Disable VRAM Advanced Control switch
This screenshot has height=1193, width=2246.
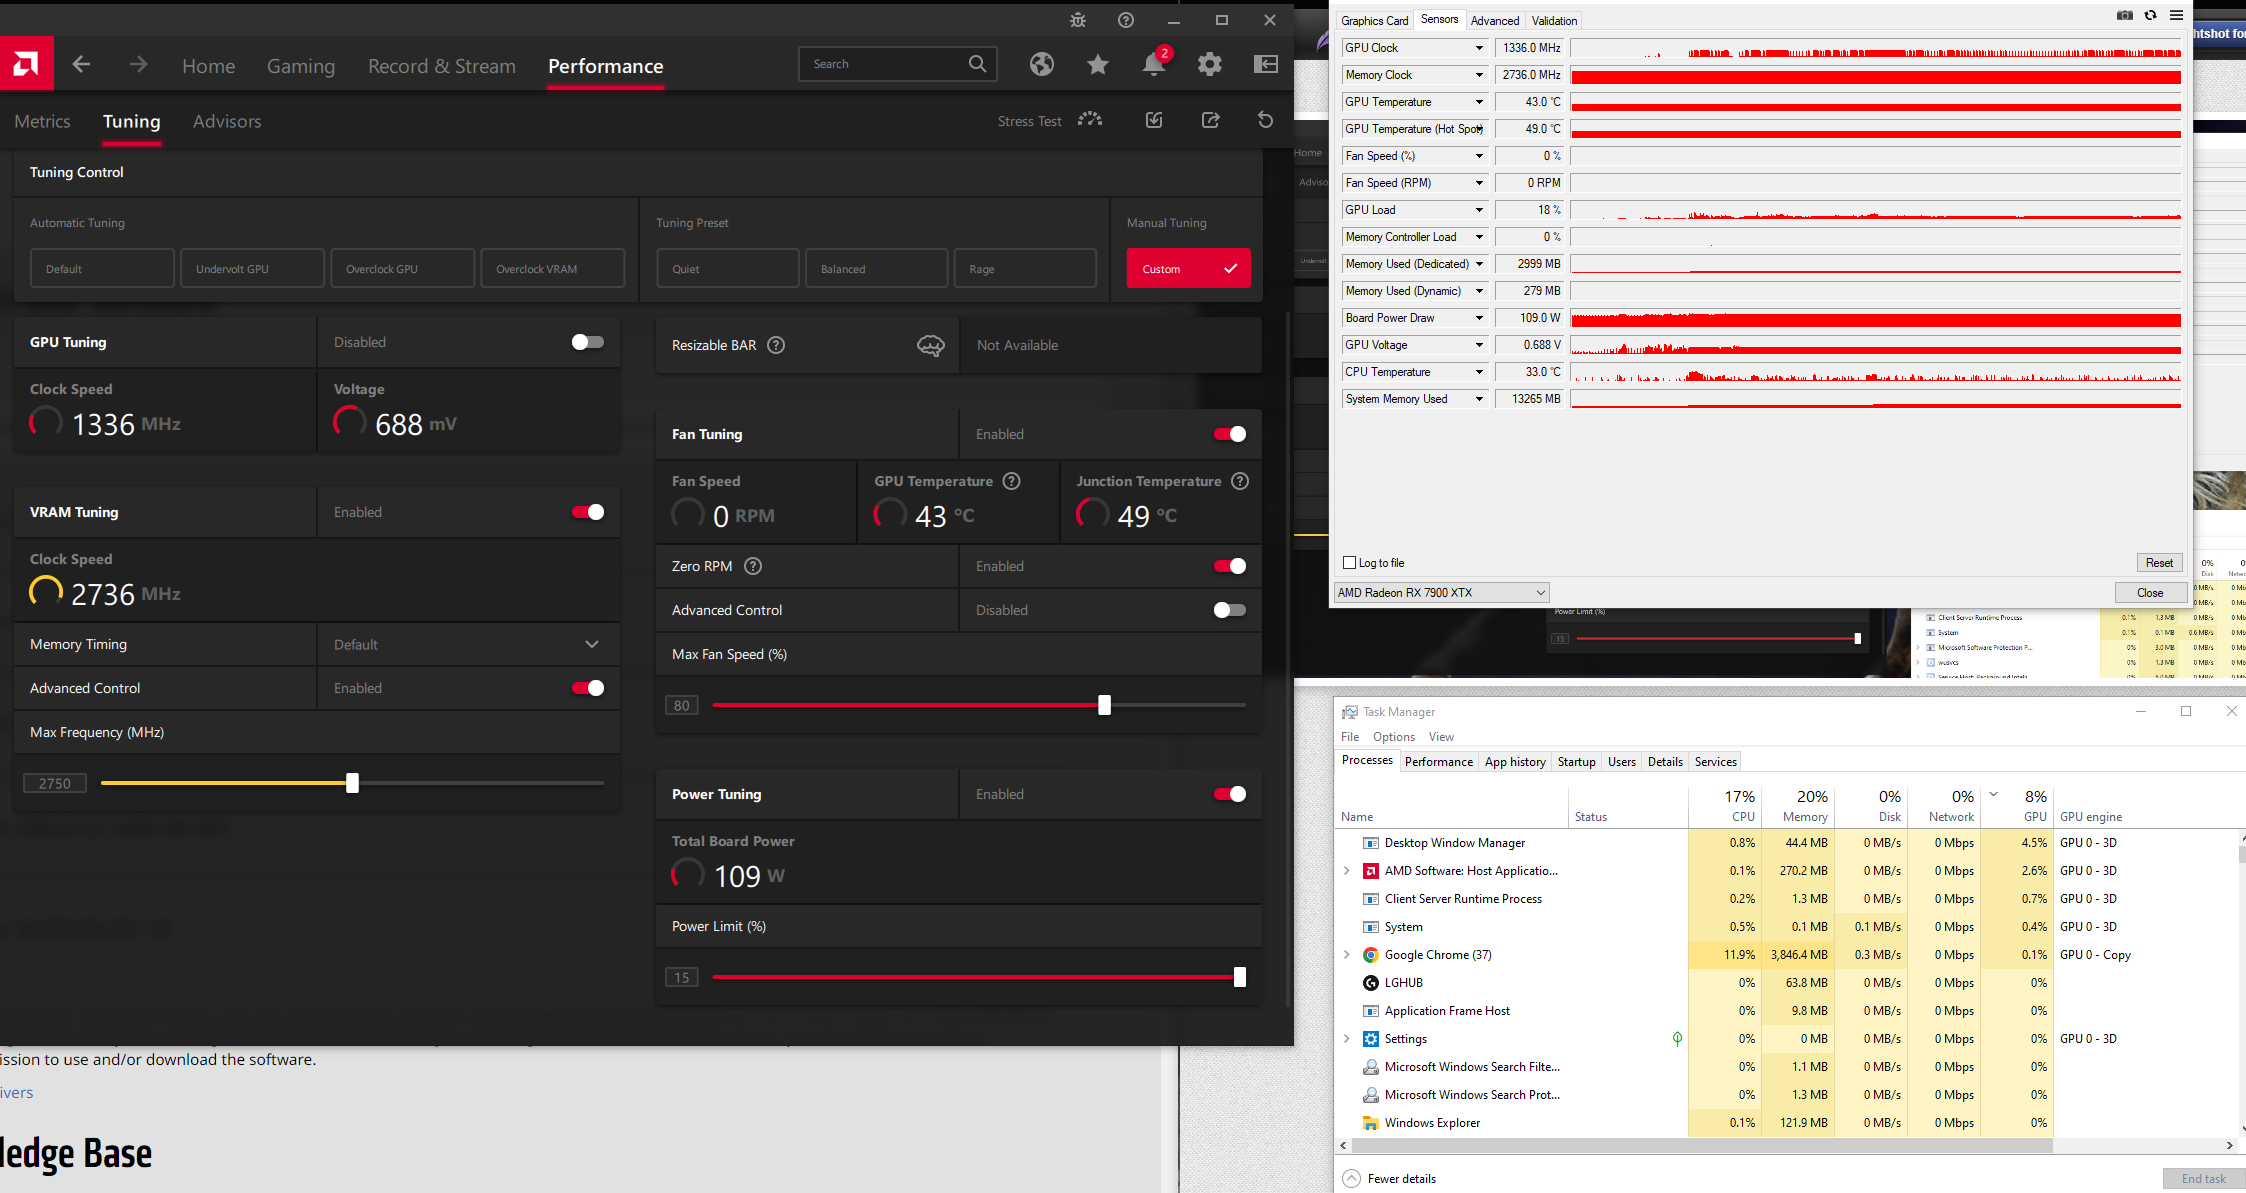587,688
